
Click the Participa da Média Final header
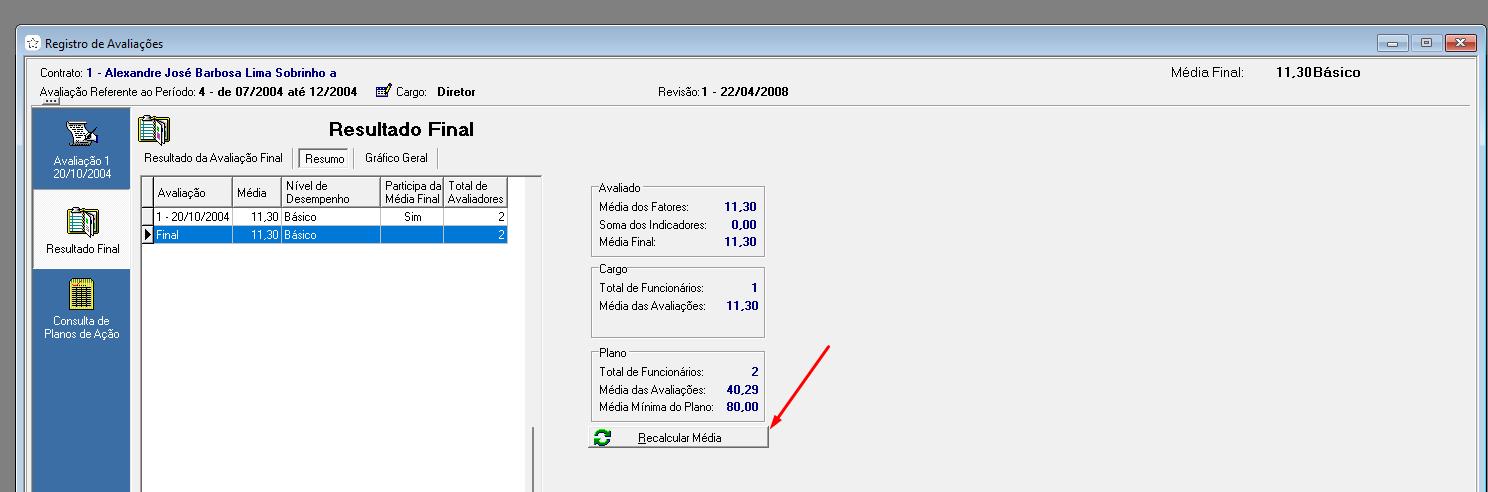(x=412, y=192)
